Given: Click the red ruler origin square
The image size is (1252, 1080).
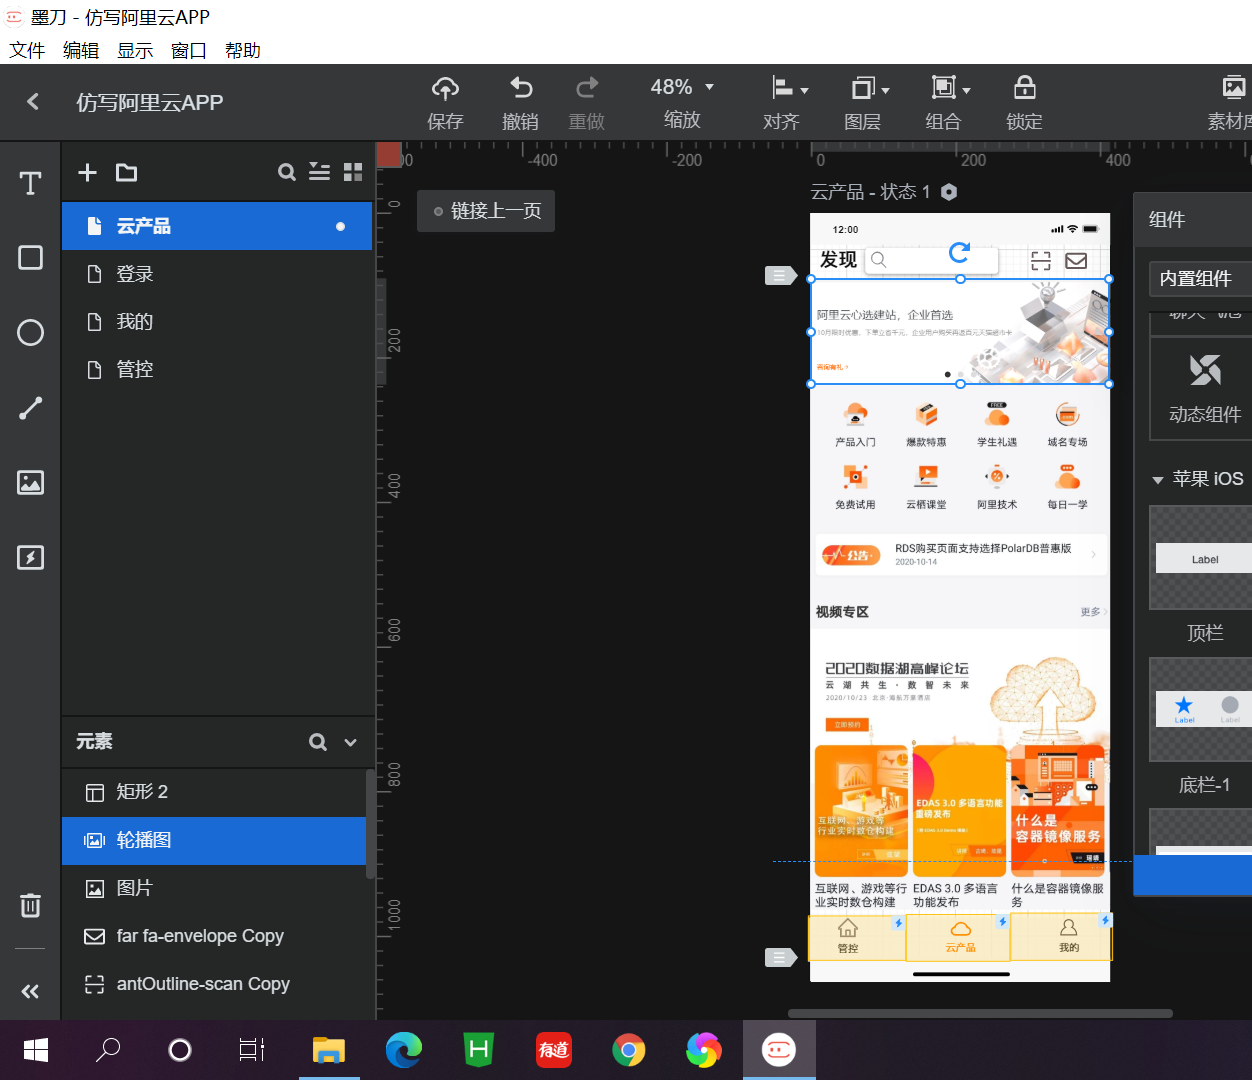Looking at the screenshot, I should [389, 154].
